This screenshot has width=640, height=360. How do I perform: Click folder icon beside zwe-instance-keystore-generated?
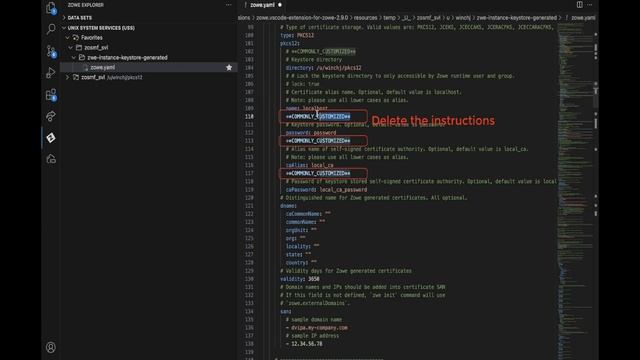pos(82,58)
